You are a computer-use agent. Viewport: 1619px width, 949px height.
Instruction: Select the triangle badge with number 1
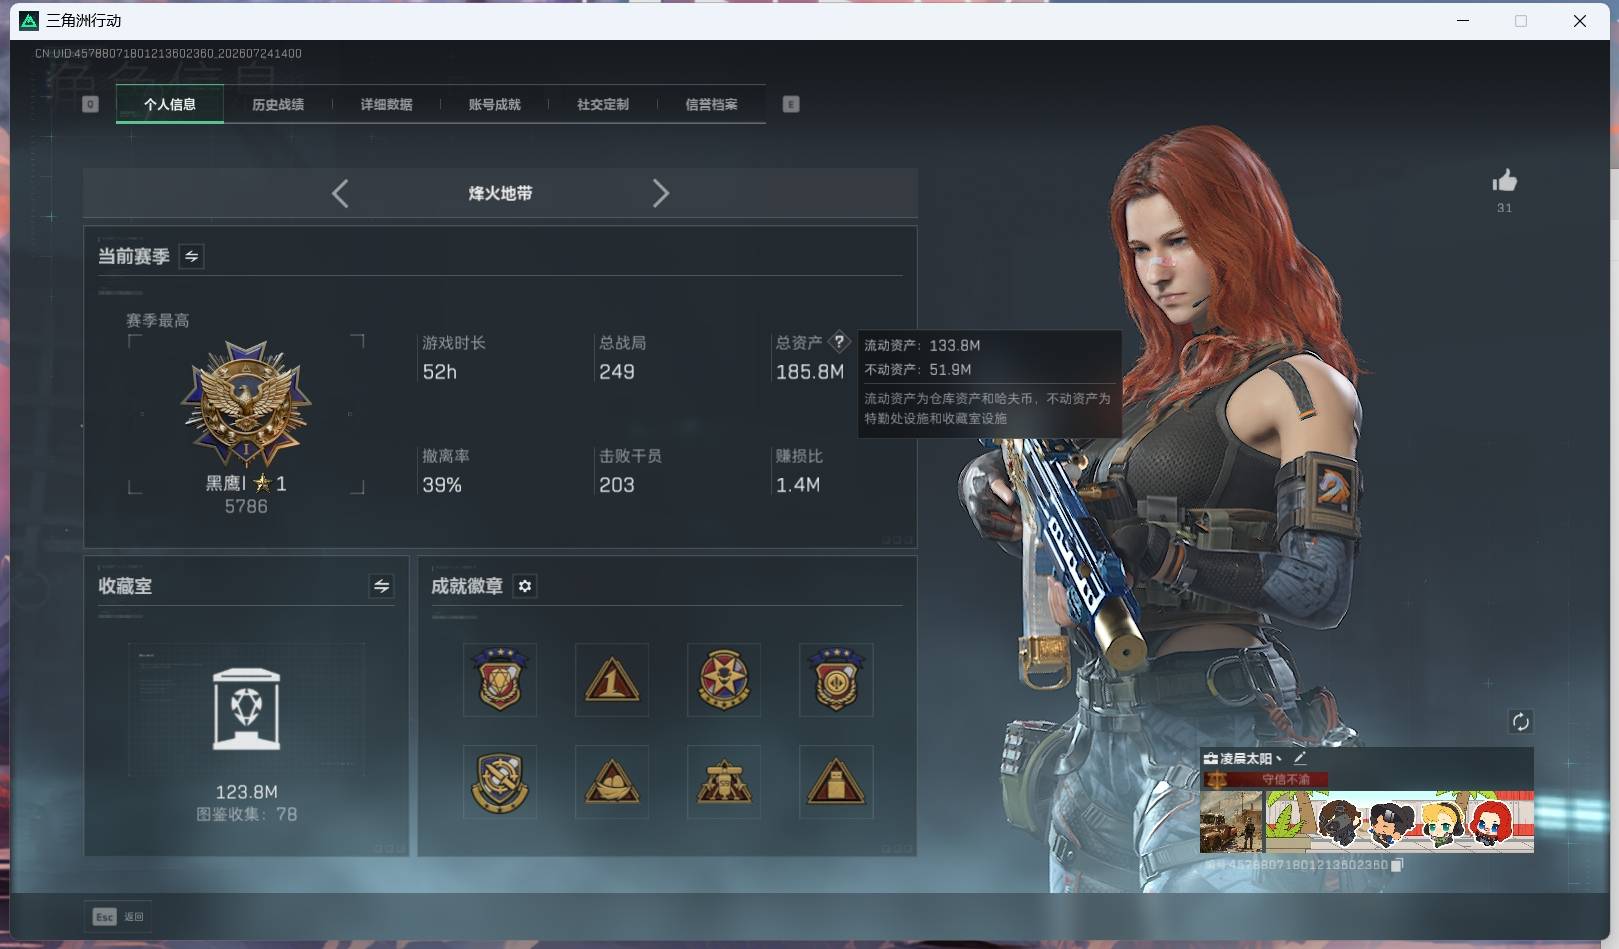pyautogui.click(x=612, y=679)
